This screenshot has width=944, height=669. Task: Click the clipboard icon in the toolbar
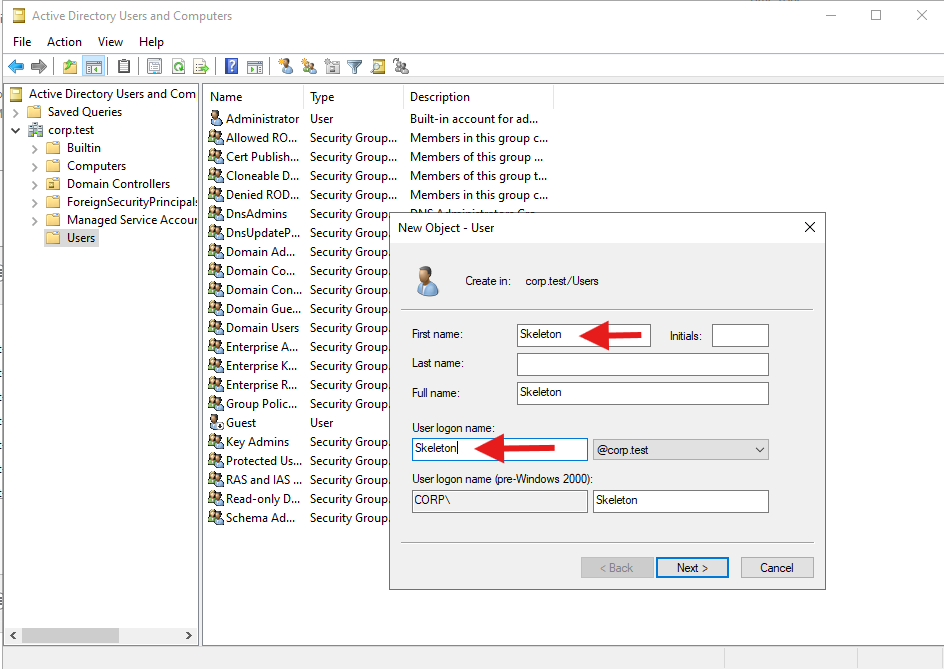tap(124, 66)
